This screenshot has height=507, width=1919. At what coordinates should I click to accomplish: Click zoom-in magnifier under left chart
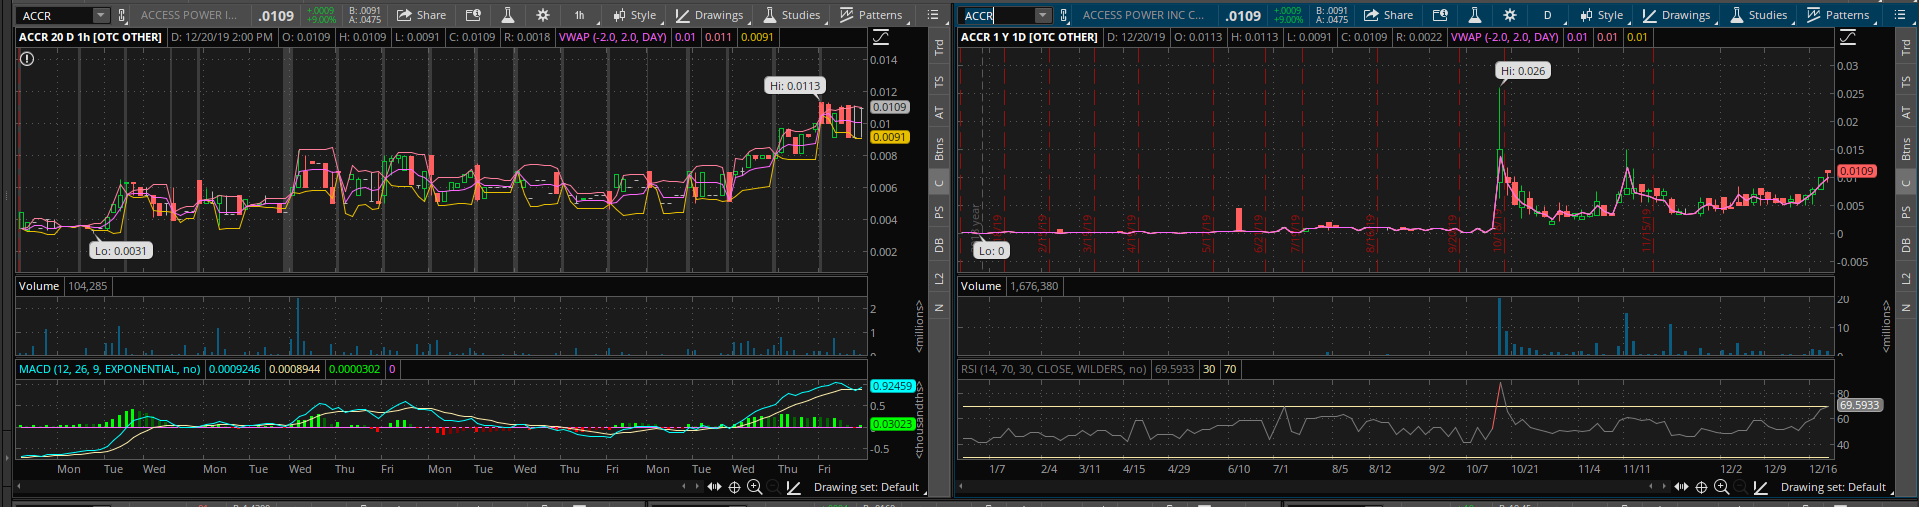coord(754,487)
